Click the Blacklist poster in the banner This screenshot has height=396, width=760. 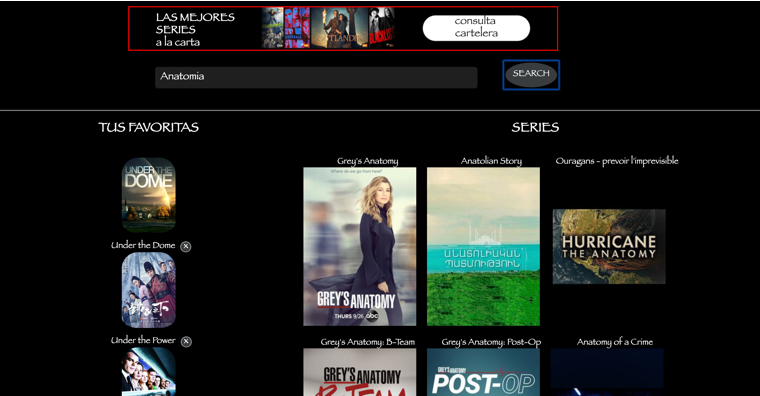[381, 28]
